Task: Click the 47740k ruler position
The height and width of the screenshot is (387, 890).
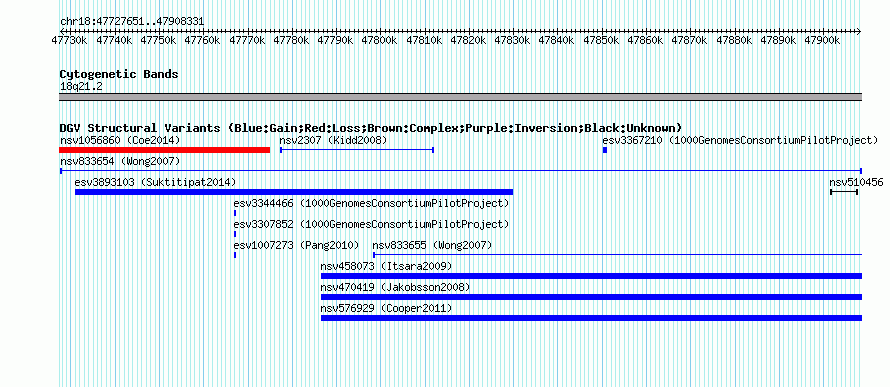Action: pyautogui.click(x=114, y=40)
